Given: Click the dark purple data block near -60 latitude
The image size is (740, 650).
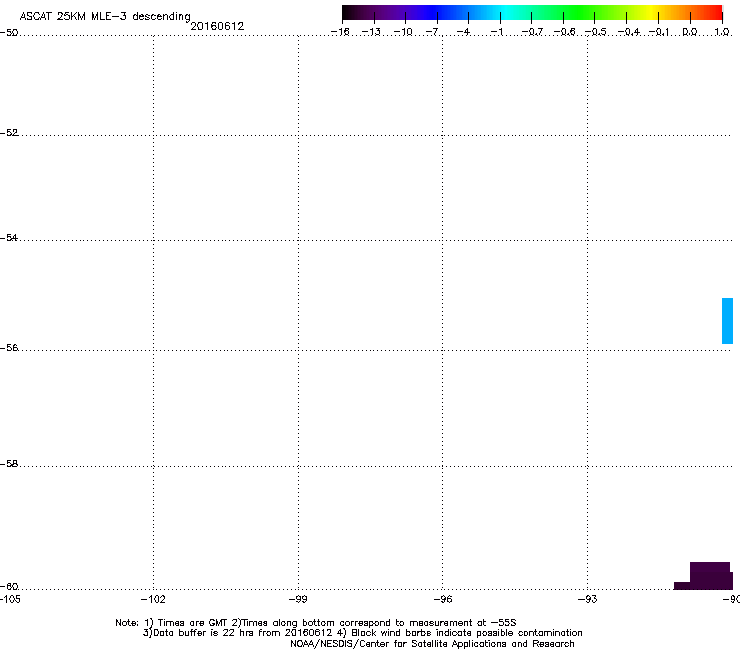Looking at the screenshot, I should point(703,576).
